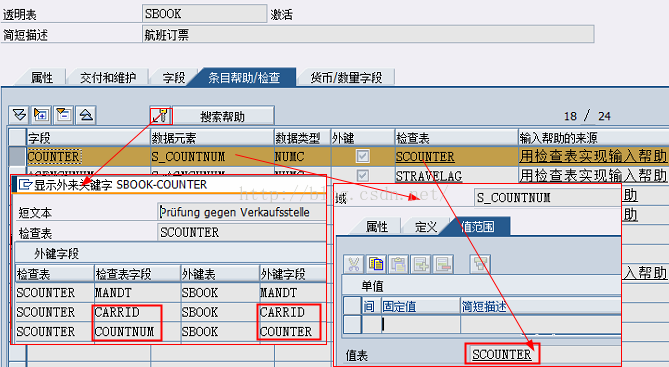Click 用检查表实现输入帮助 link in COUNTER row
The height and width of the screenshot is (367, 669).
pyautogui.click(x=593, y=156)
